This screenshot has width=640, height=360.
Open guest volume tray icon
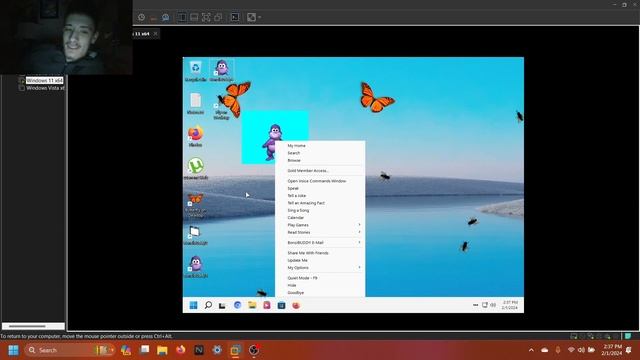tap(493, 305)
